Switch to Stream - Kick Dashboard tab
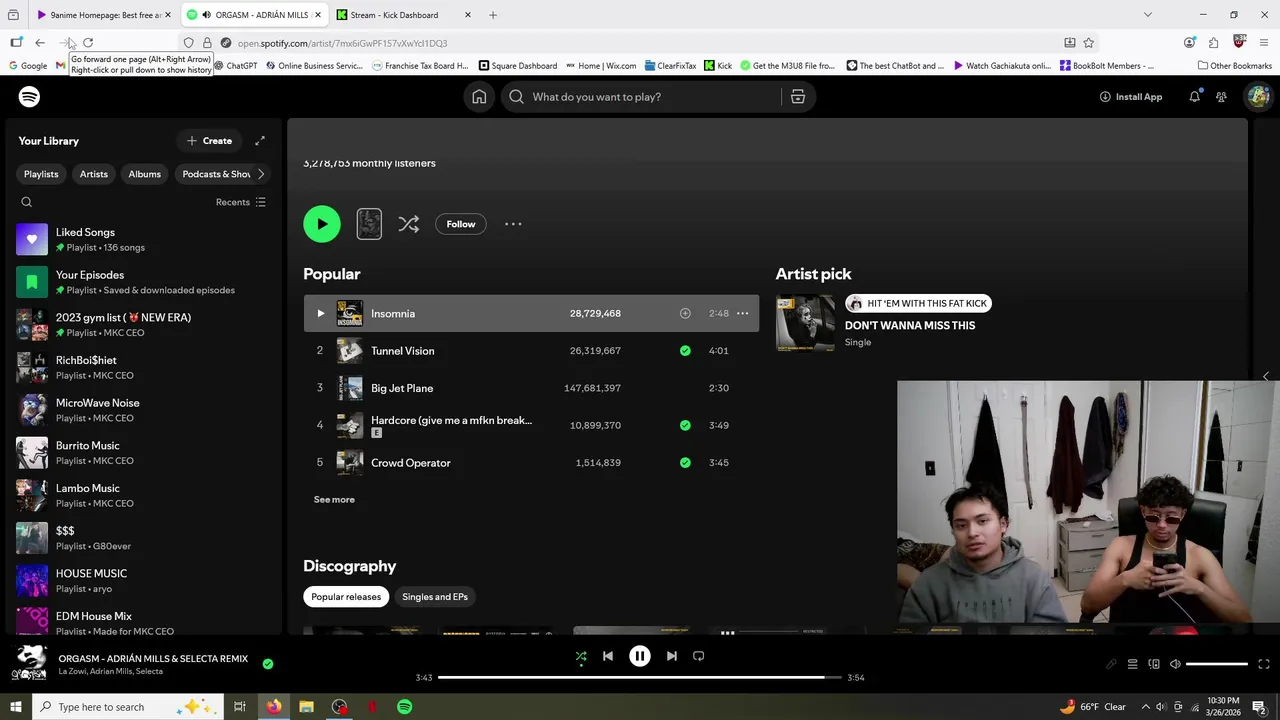Screen dimensions: 1280x720 click(x=403, y=15)
